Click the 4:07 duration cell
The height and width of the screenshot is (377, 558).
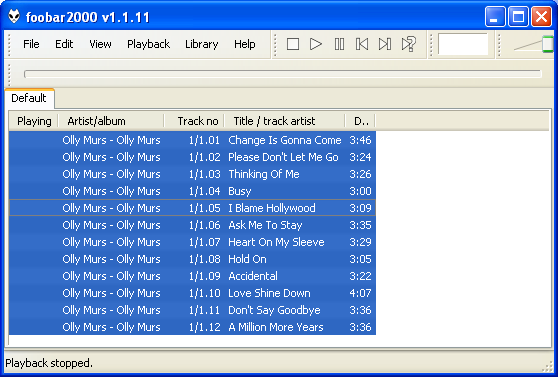(360, 293)
